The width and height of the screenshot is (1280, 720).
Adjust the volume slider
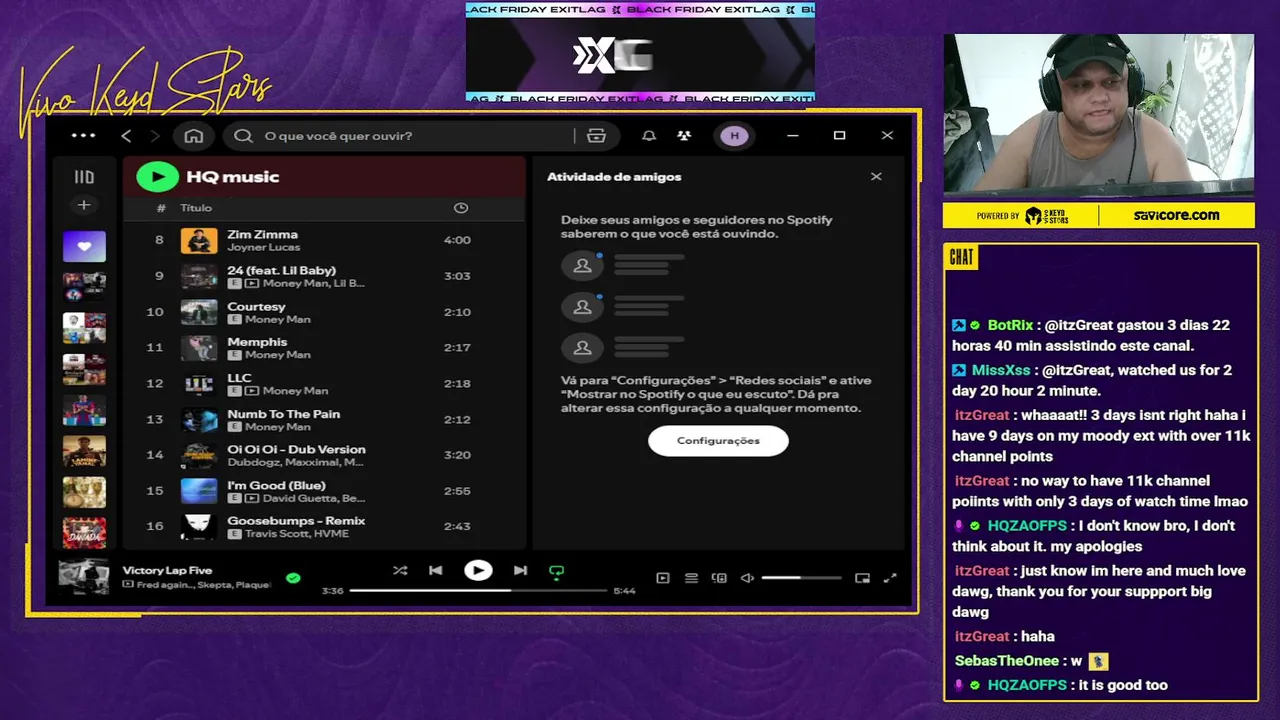pos(801,578)
